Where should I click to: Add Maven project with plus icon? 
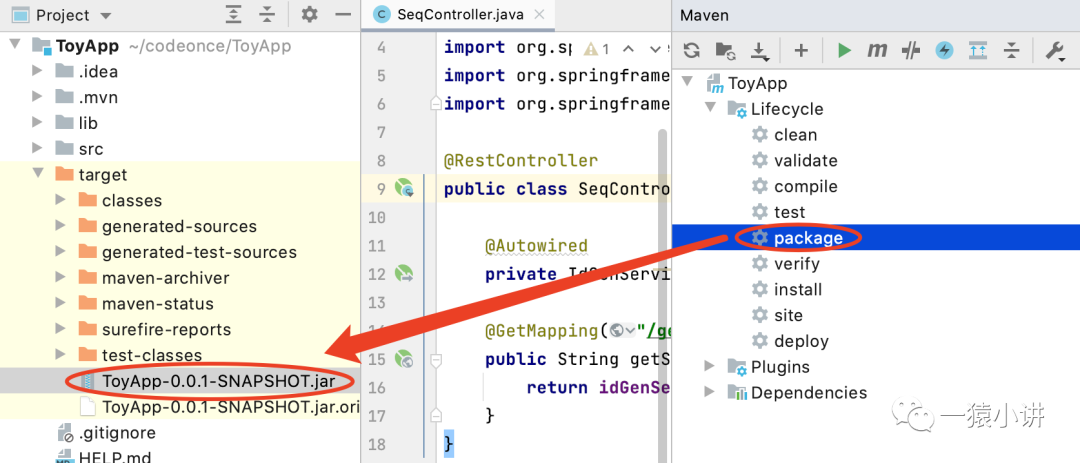[x=801, y=50]
